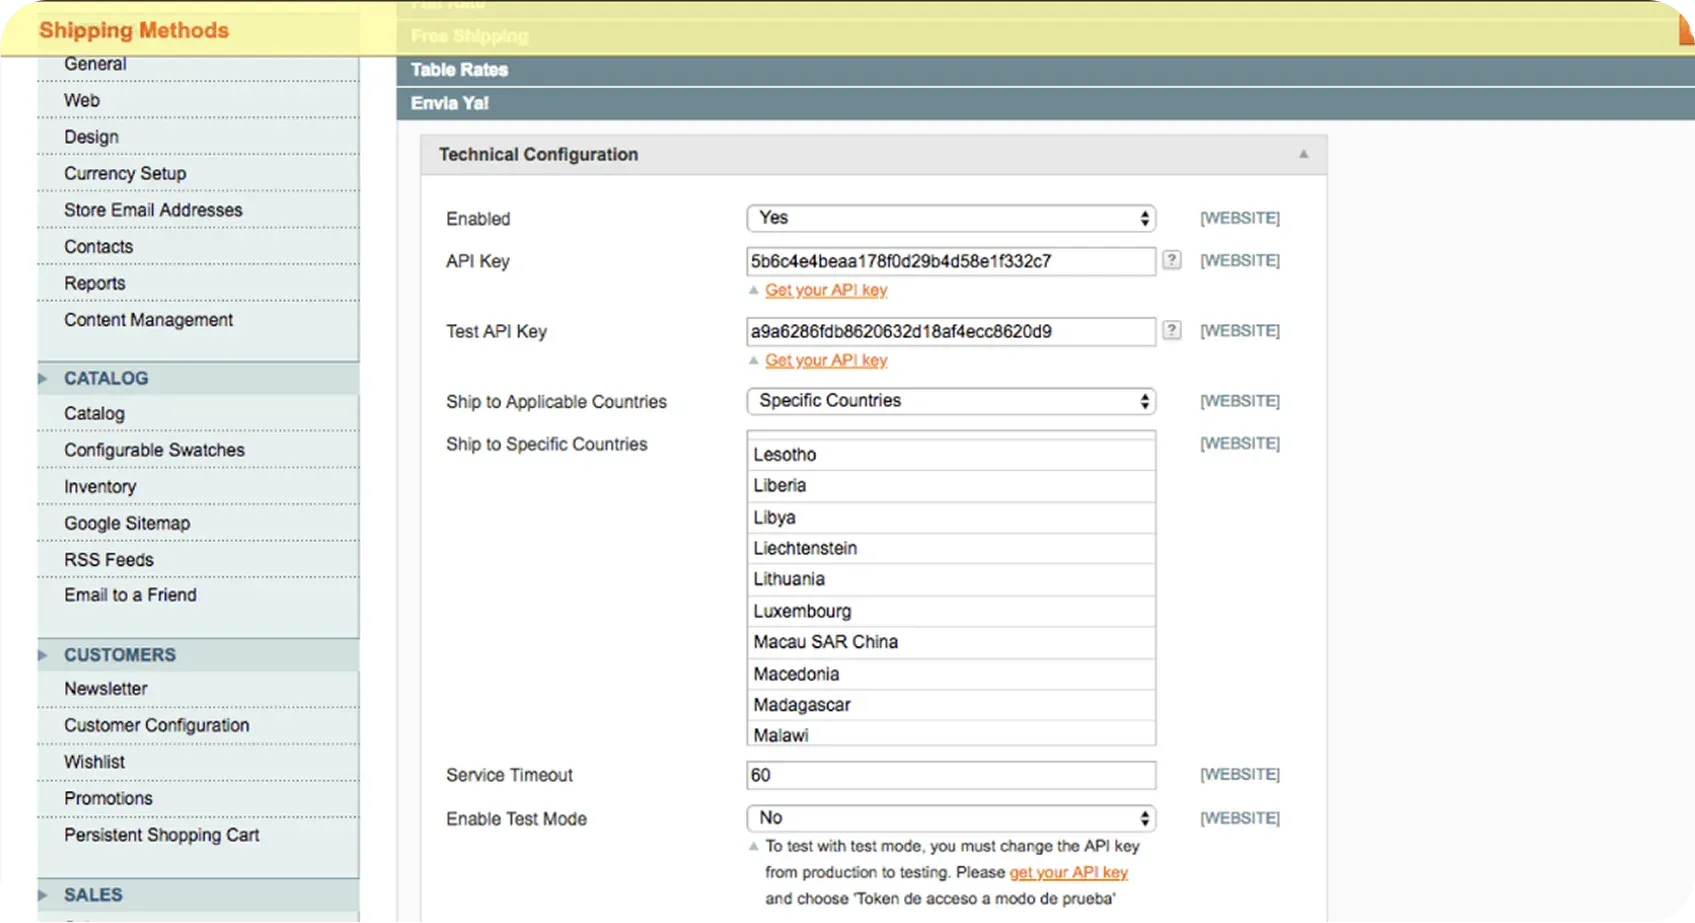The width and height of the screenshot is (1695, 923).
Task: Open the Table Rates section
Action: tap(459, 70)
